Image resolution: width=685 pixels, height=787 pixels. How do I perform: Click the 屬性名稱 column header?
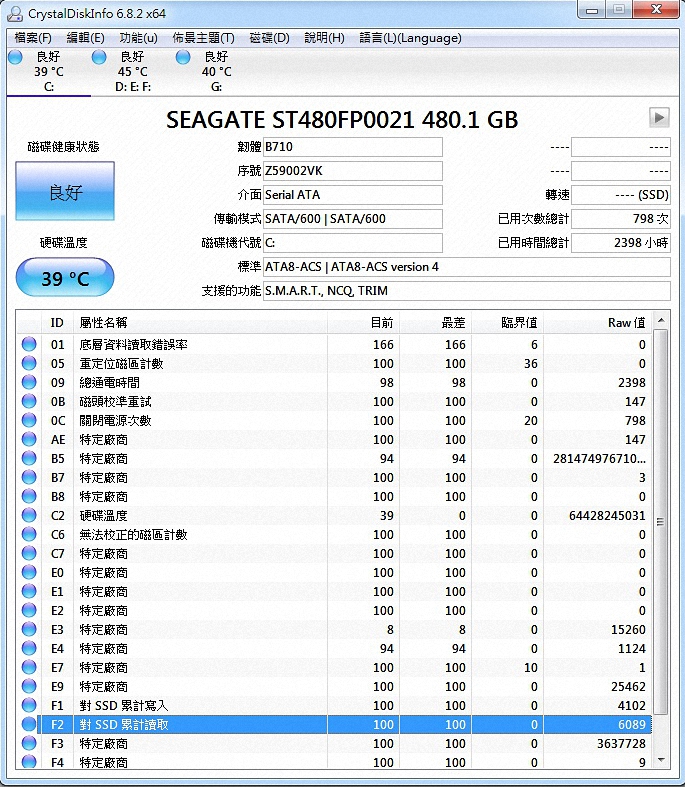pos(200,323)
